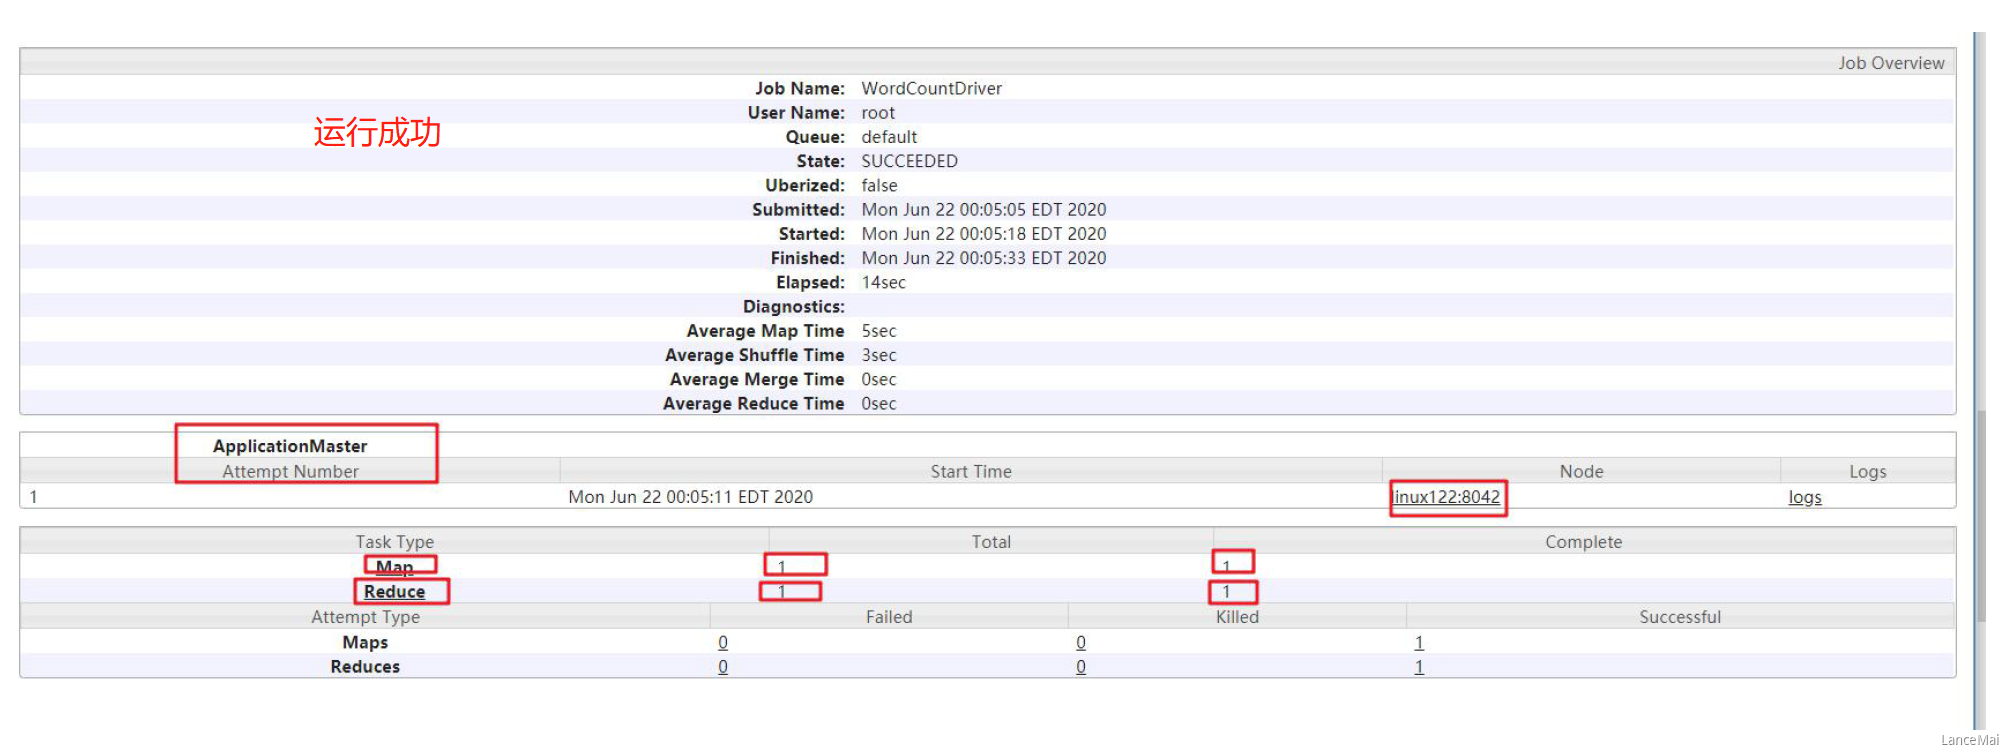Open failed Maps attempts count
The image size is (2008, 754).
click(723, 642)
